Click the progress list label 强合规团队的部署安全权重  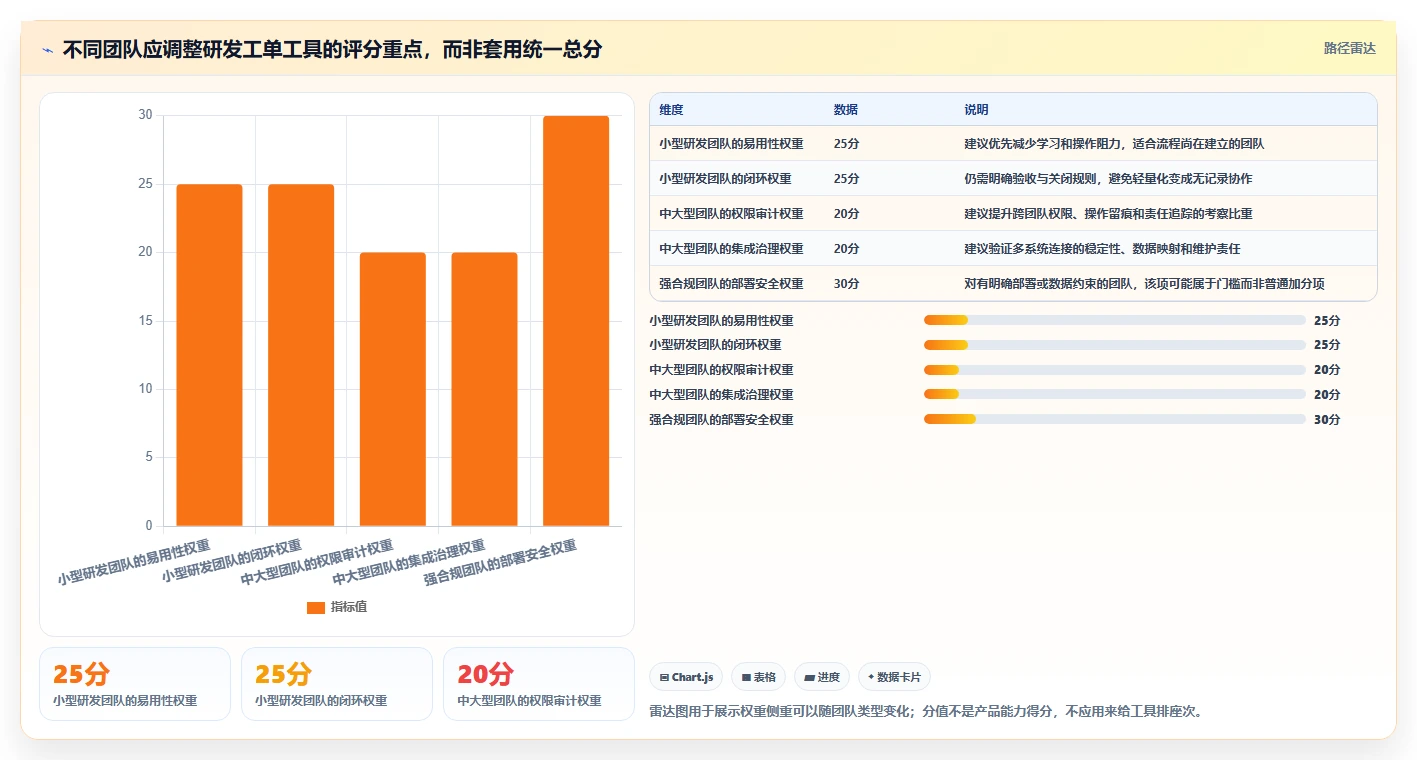coord(721,420)
